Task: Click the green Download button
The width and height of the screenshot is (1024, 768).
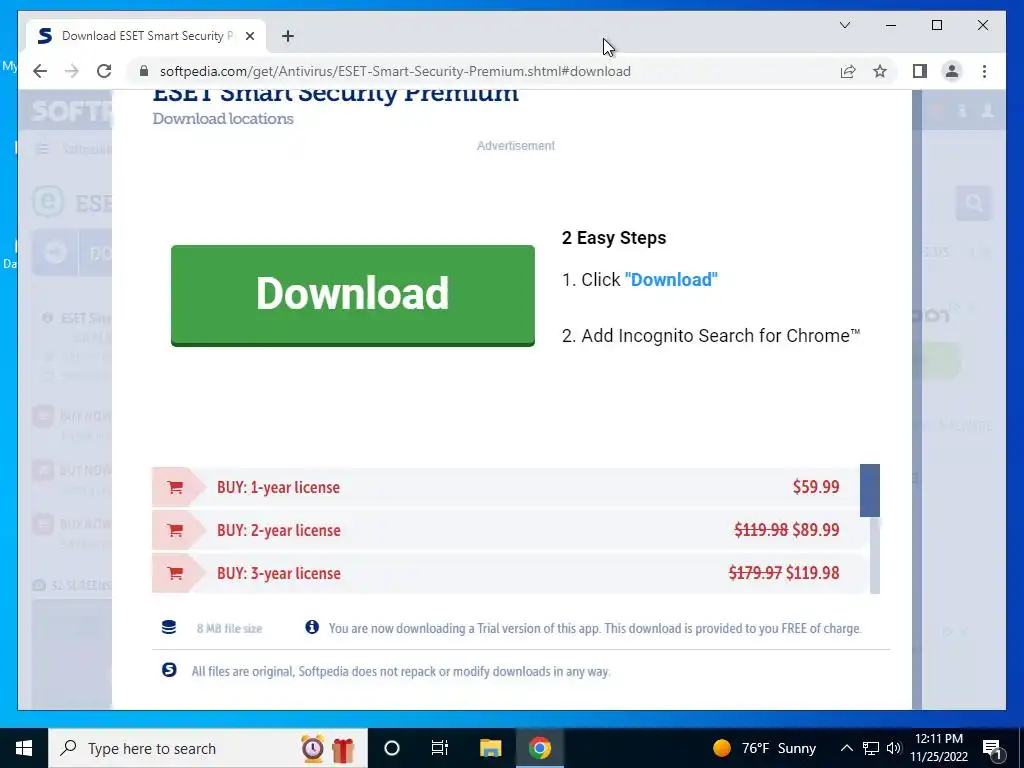Action: (x=353, y=295)
